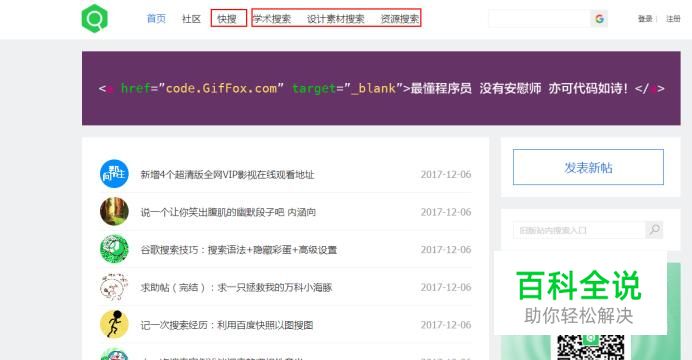Click the date of the VIP影视 post

[446, 174]
